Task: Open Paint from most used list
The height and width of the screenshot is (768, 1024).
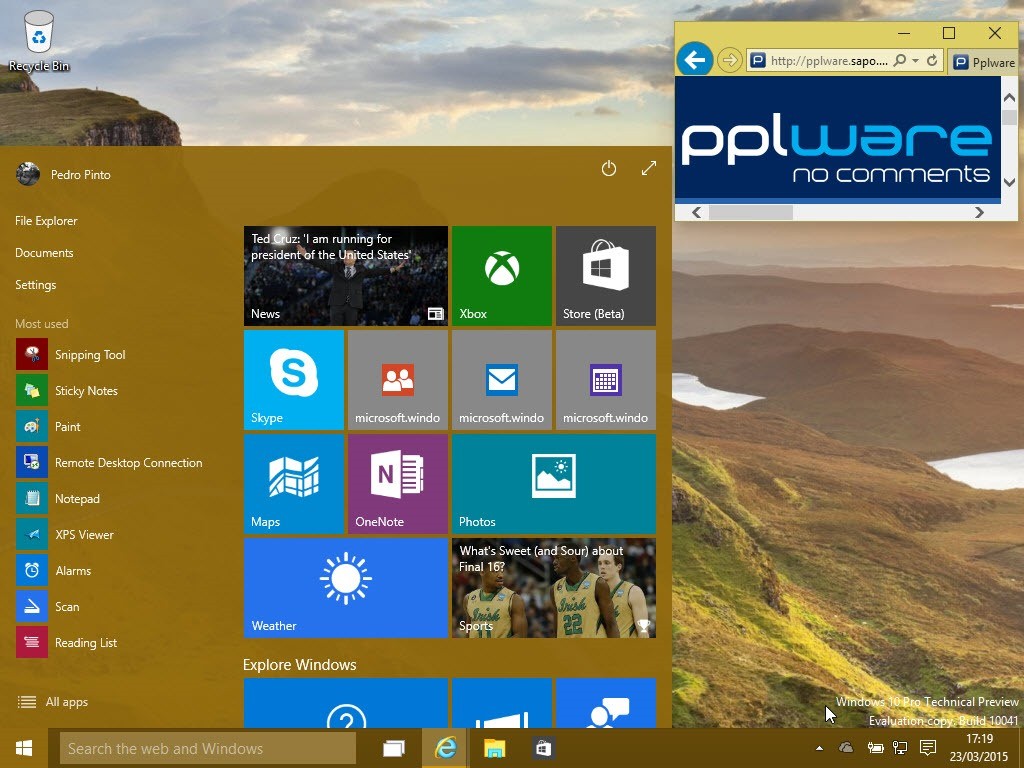Action: pyautogui.click(x=48, y=426)
